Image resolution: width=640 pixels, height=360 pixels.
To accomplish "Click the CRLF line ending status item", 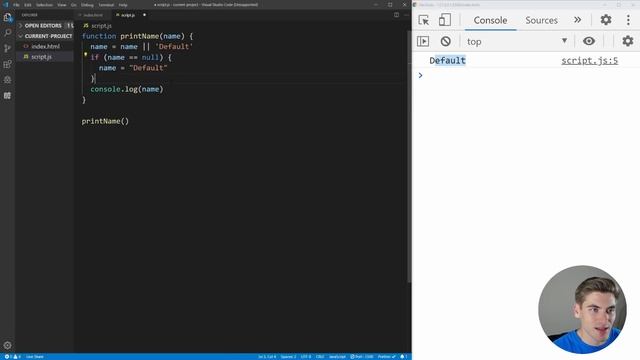I will point(320,357).
